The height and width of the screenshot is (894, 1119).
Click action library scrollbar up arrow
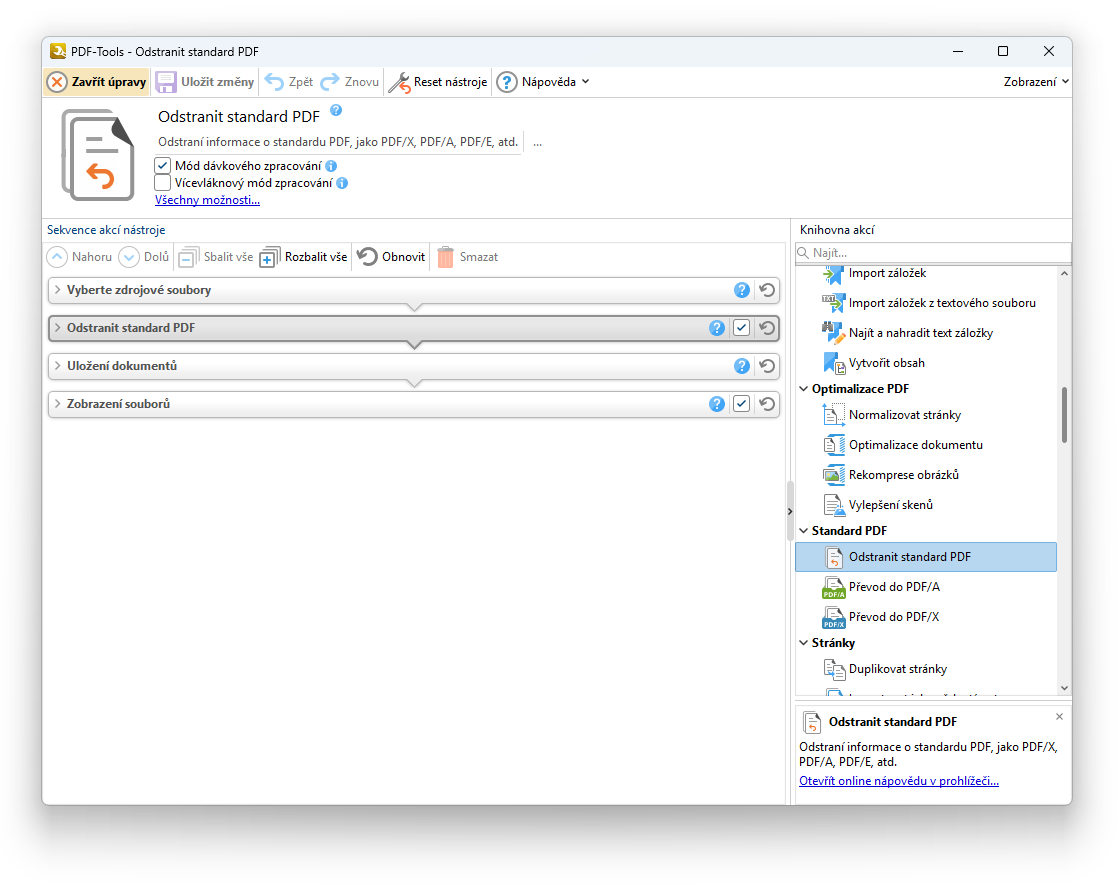pos(1064,273)
